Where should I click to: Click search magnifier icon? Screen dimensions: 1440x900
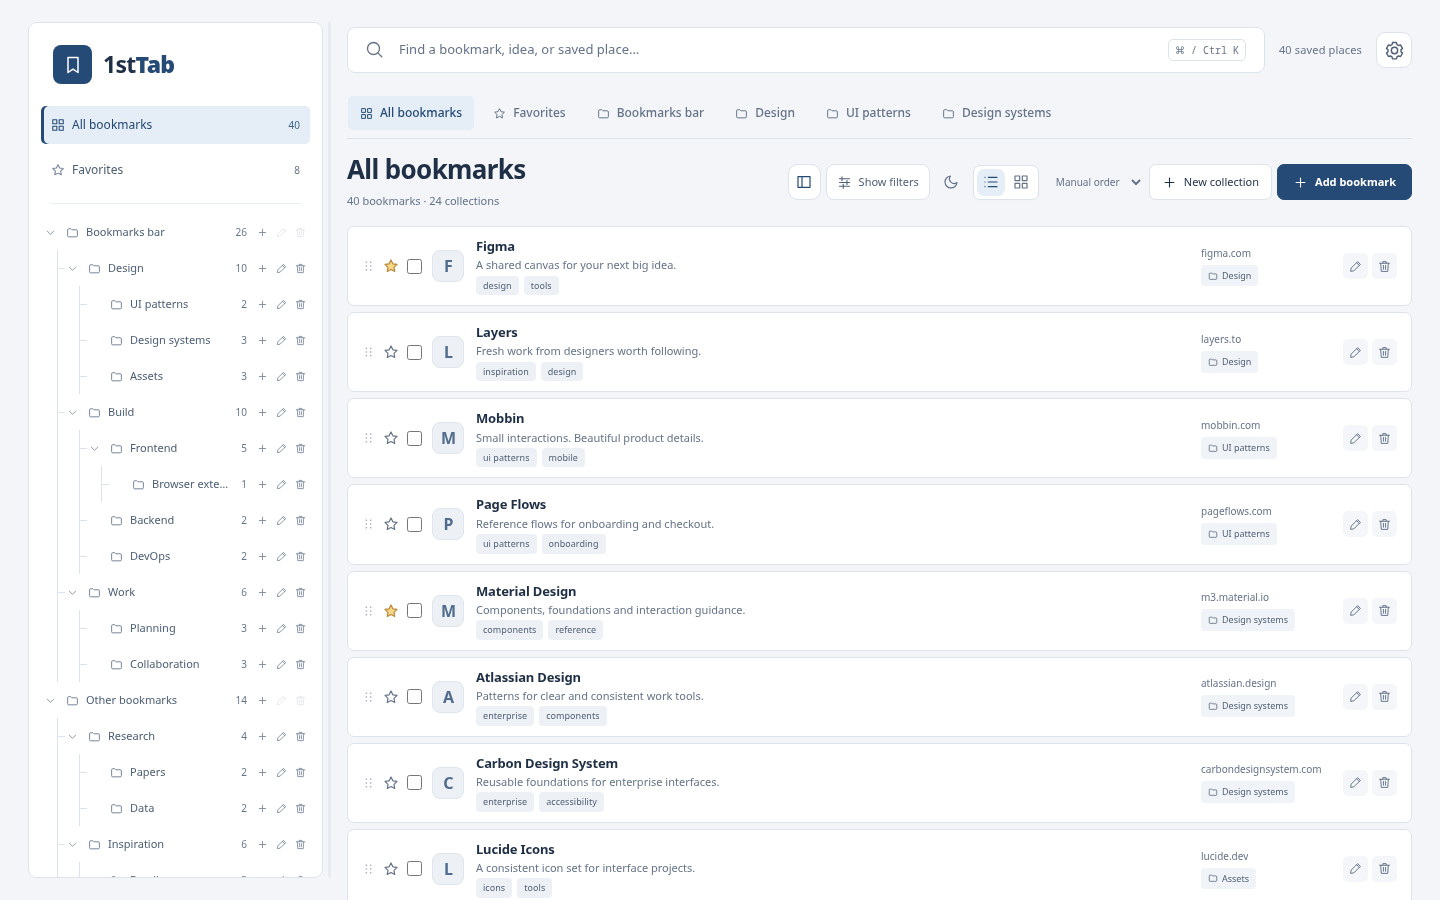[x=374, y=50]
